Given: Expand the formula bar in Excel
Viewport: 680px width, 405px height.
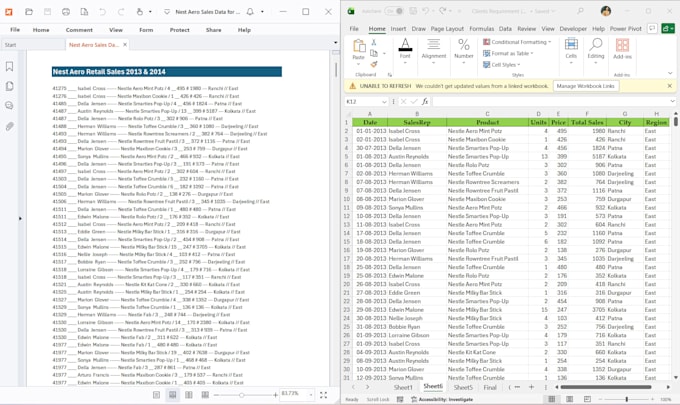Looking at the screenshot, I should click(673, 101).
